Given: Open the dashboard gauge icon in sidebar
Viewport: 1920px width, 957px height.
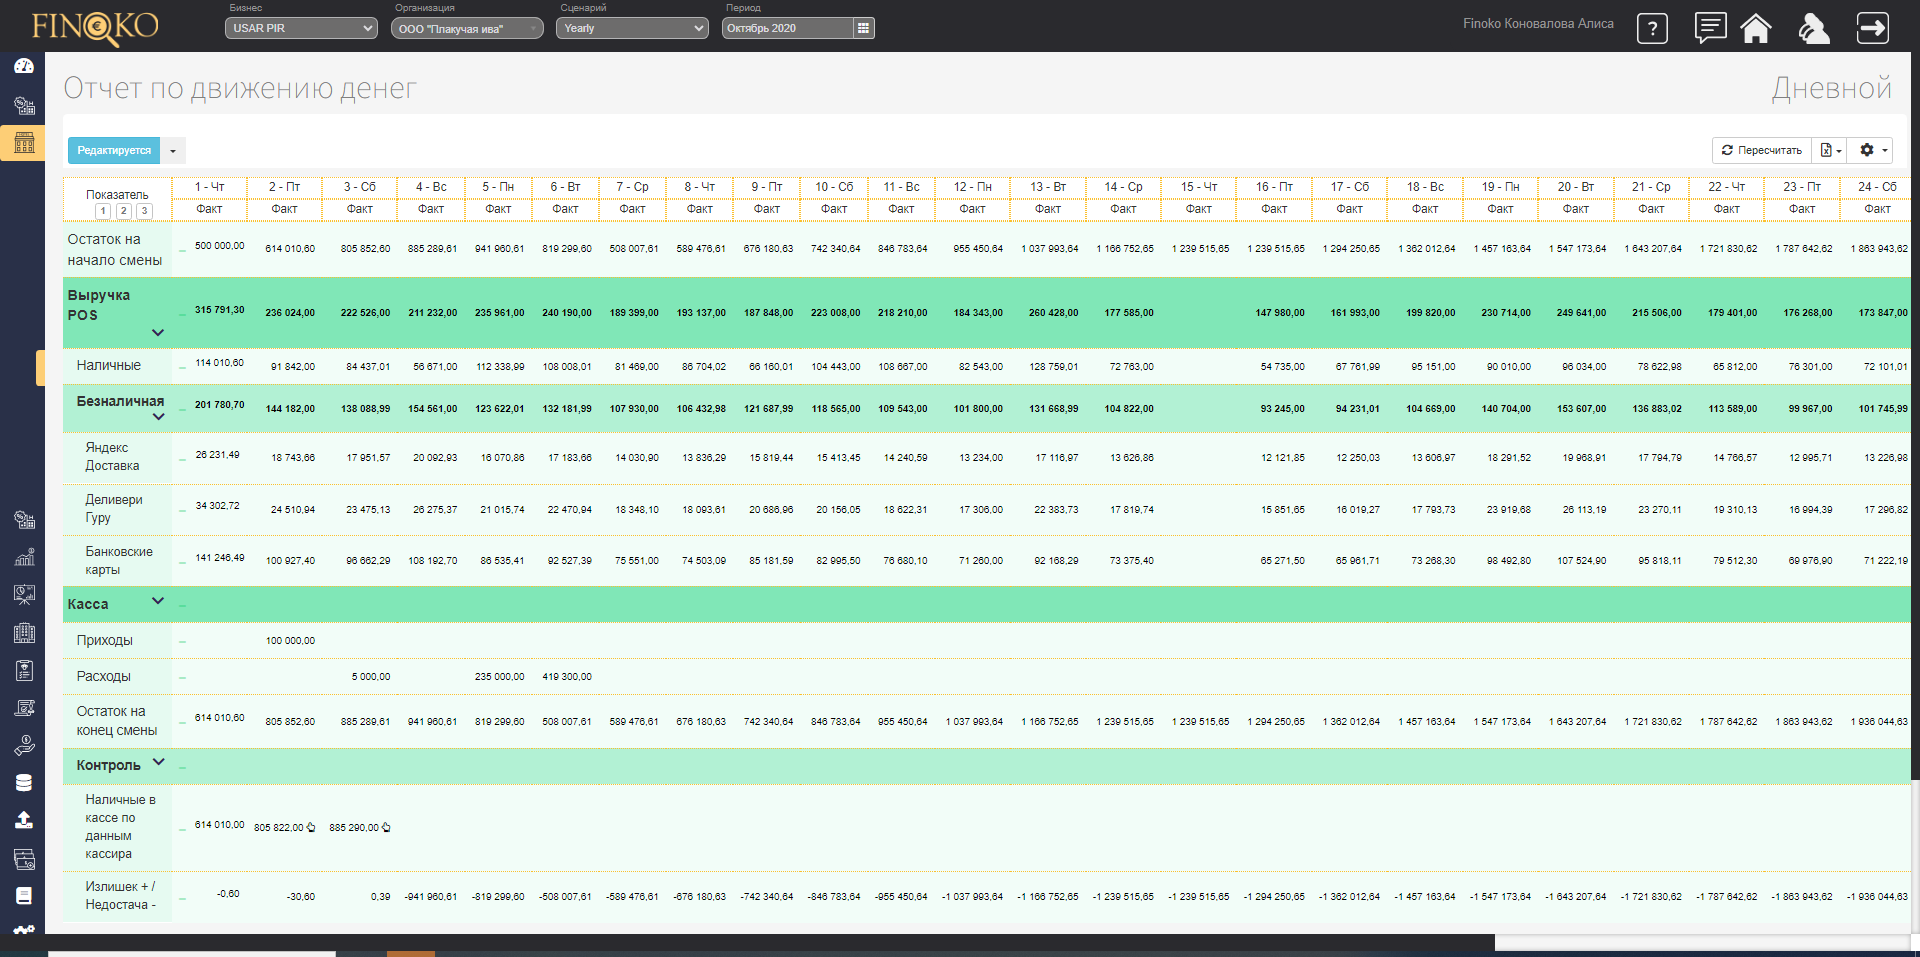Looking at the screenshot, I should [24, 66].
